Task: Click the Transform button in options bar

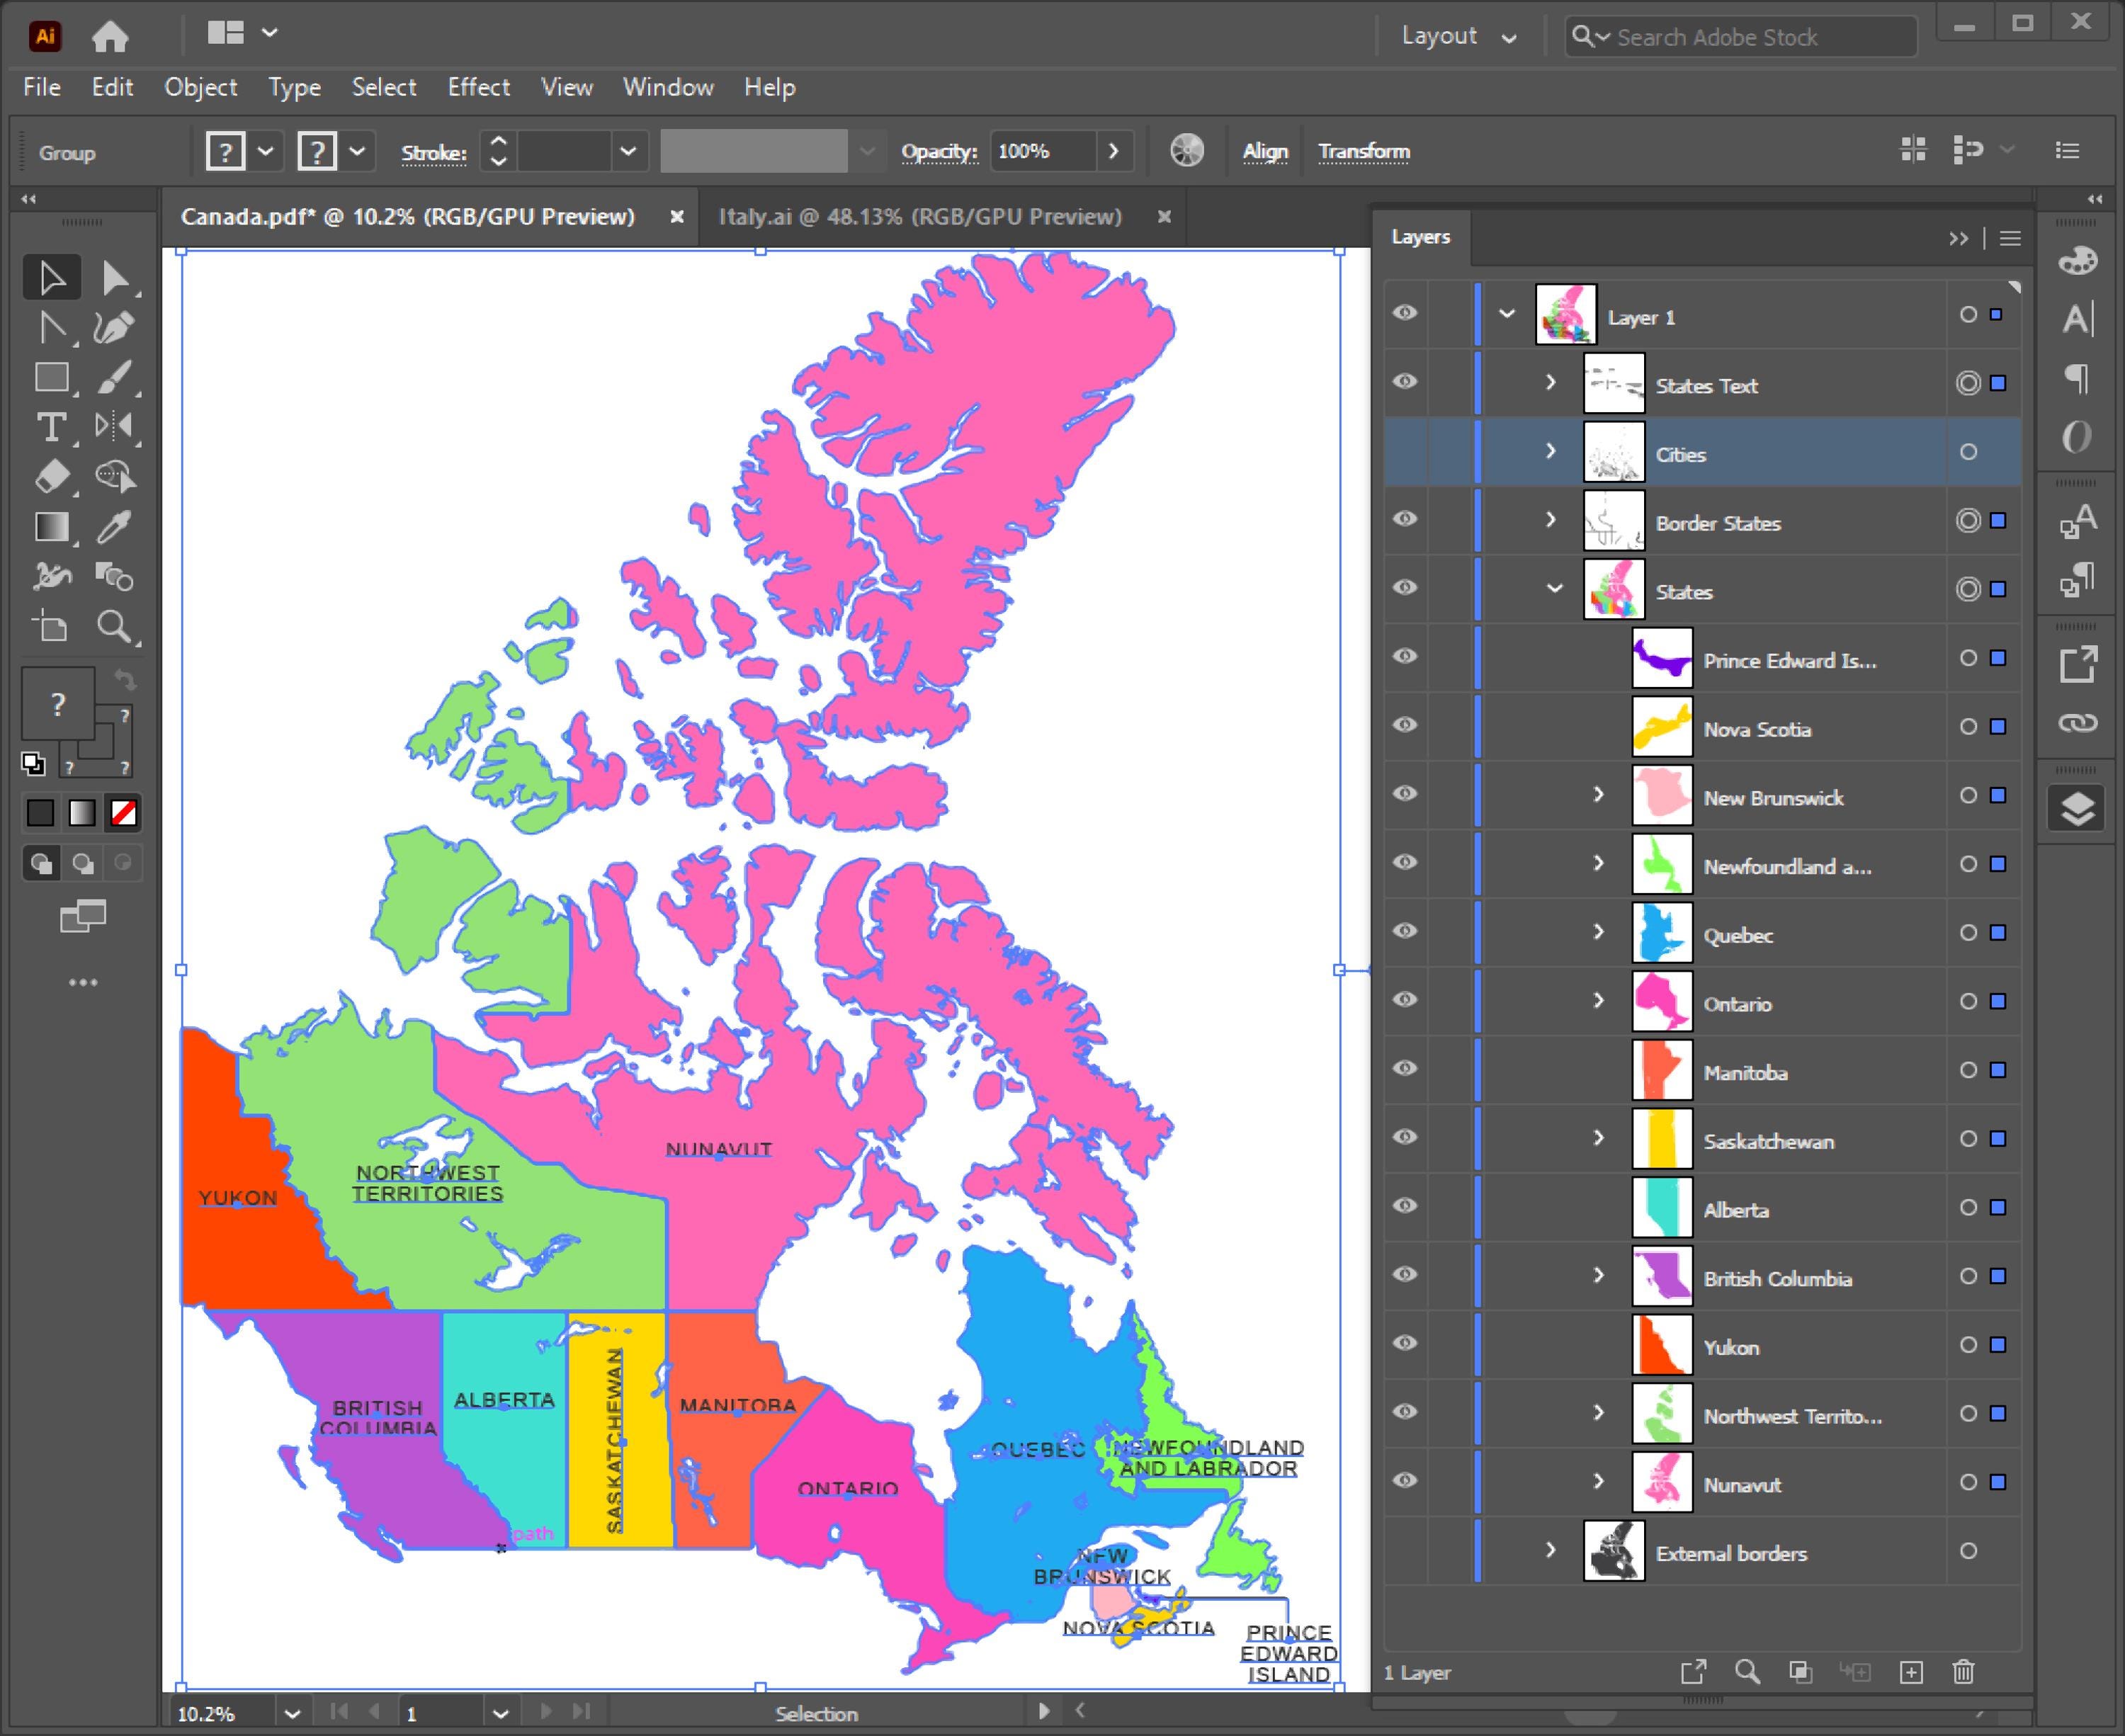Action: click(1364, 151)
